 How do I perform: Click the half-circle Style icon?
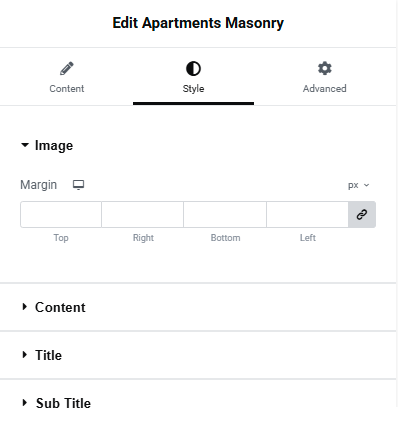coord(193,69)
